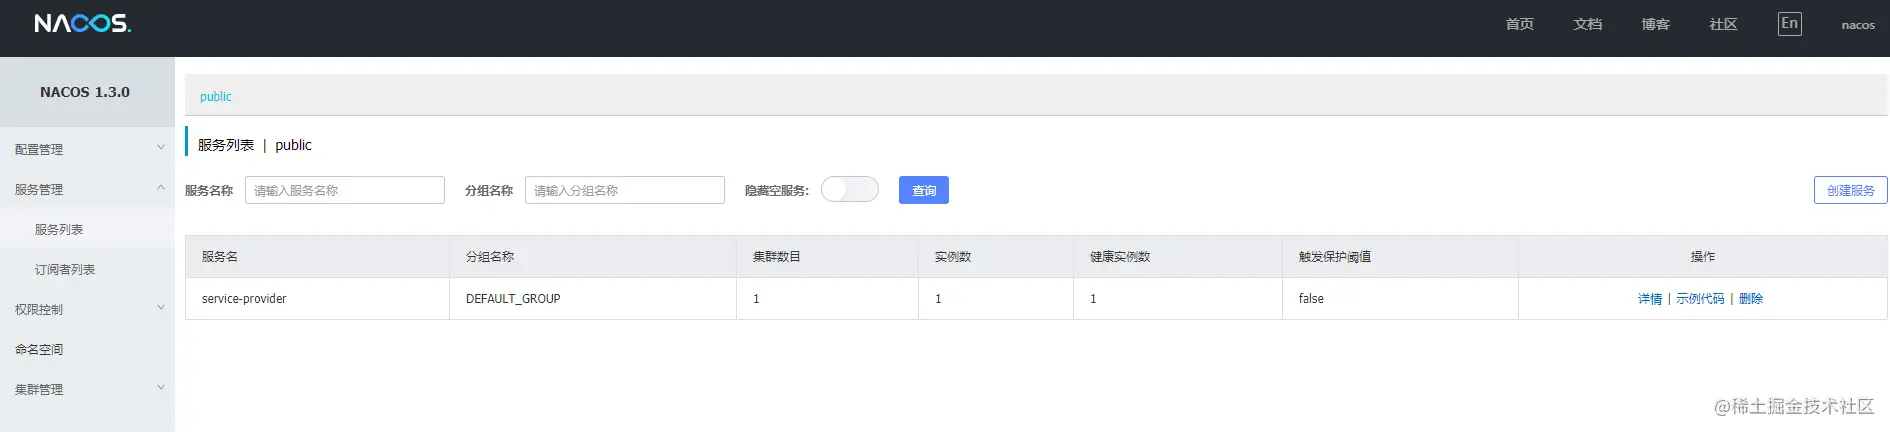
Task: Click the 创建服务 button
Action: (x=1850, y=190)
